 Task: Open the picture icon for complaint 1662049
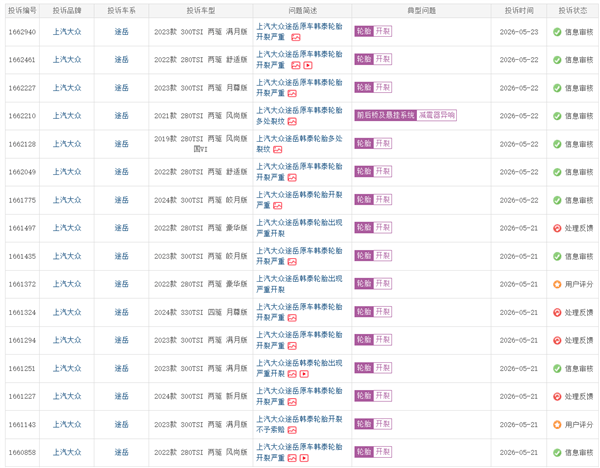292,178
